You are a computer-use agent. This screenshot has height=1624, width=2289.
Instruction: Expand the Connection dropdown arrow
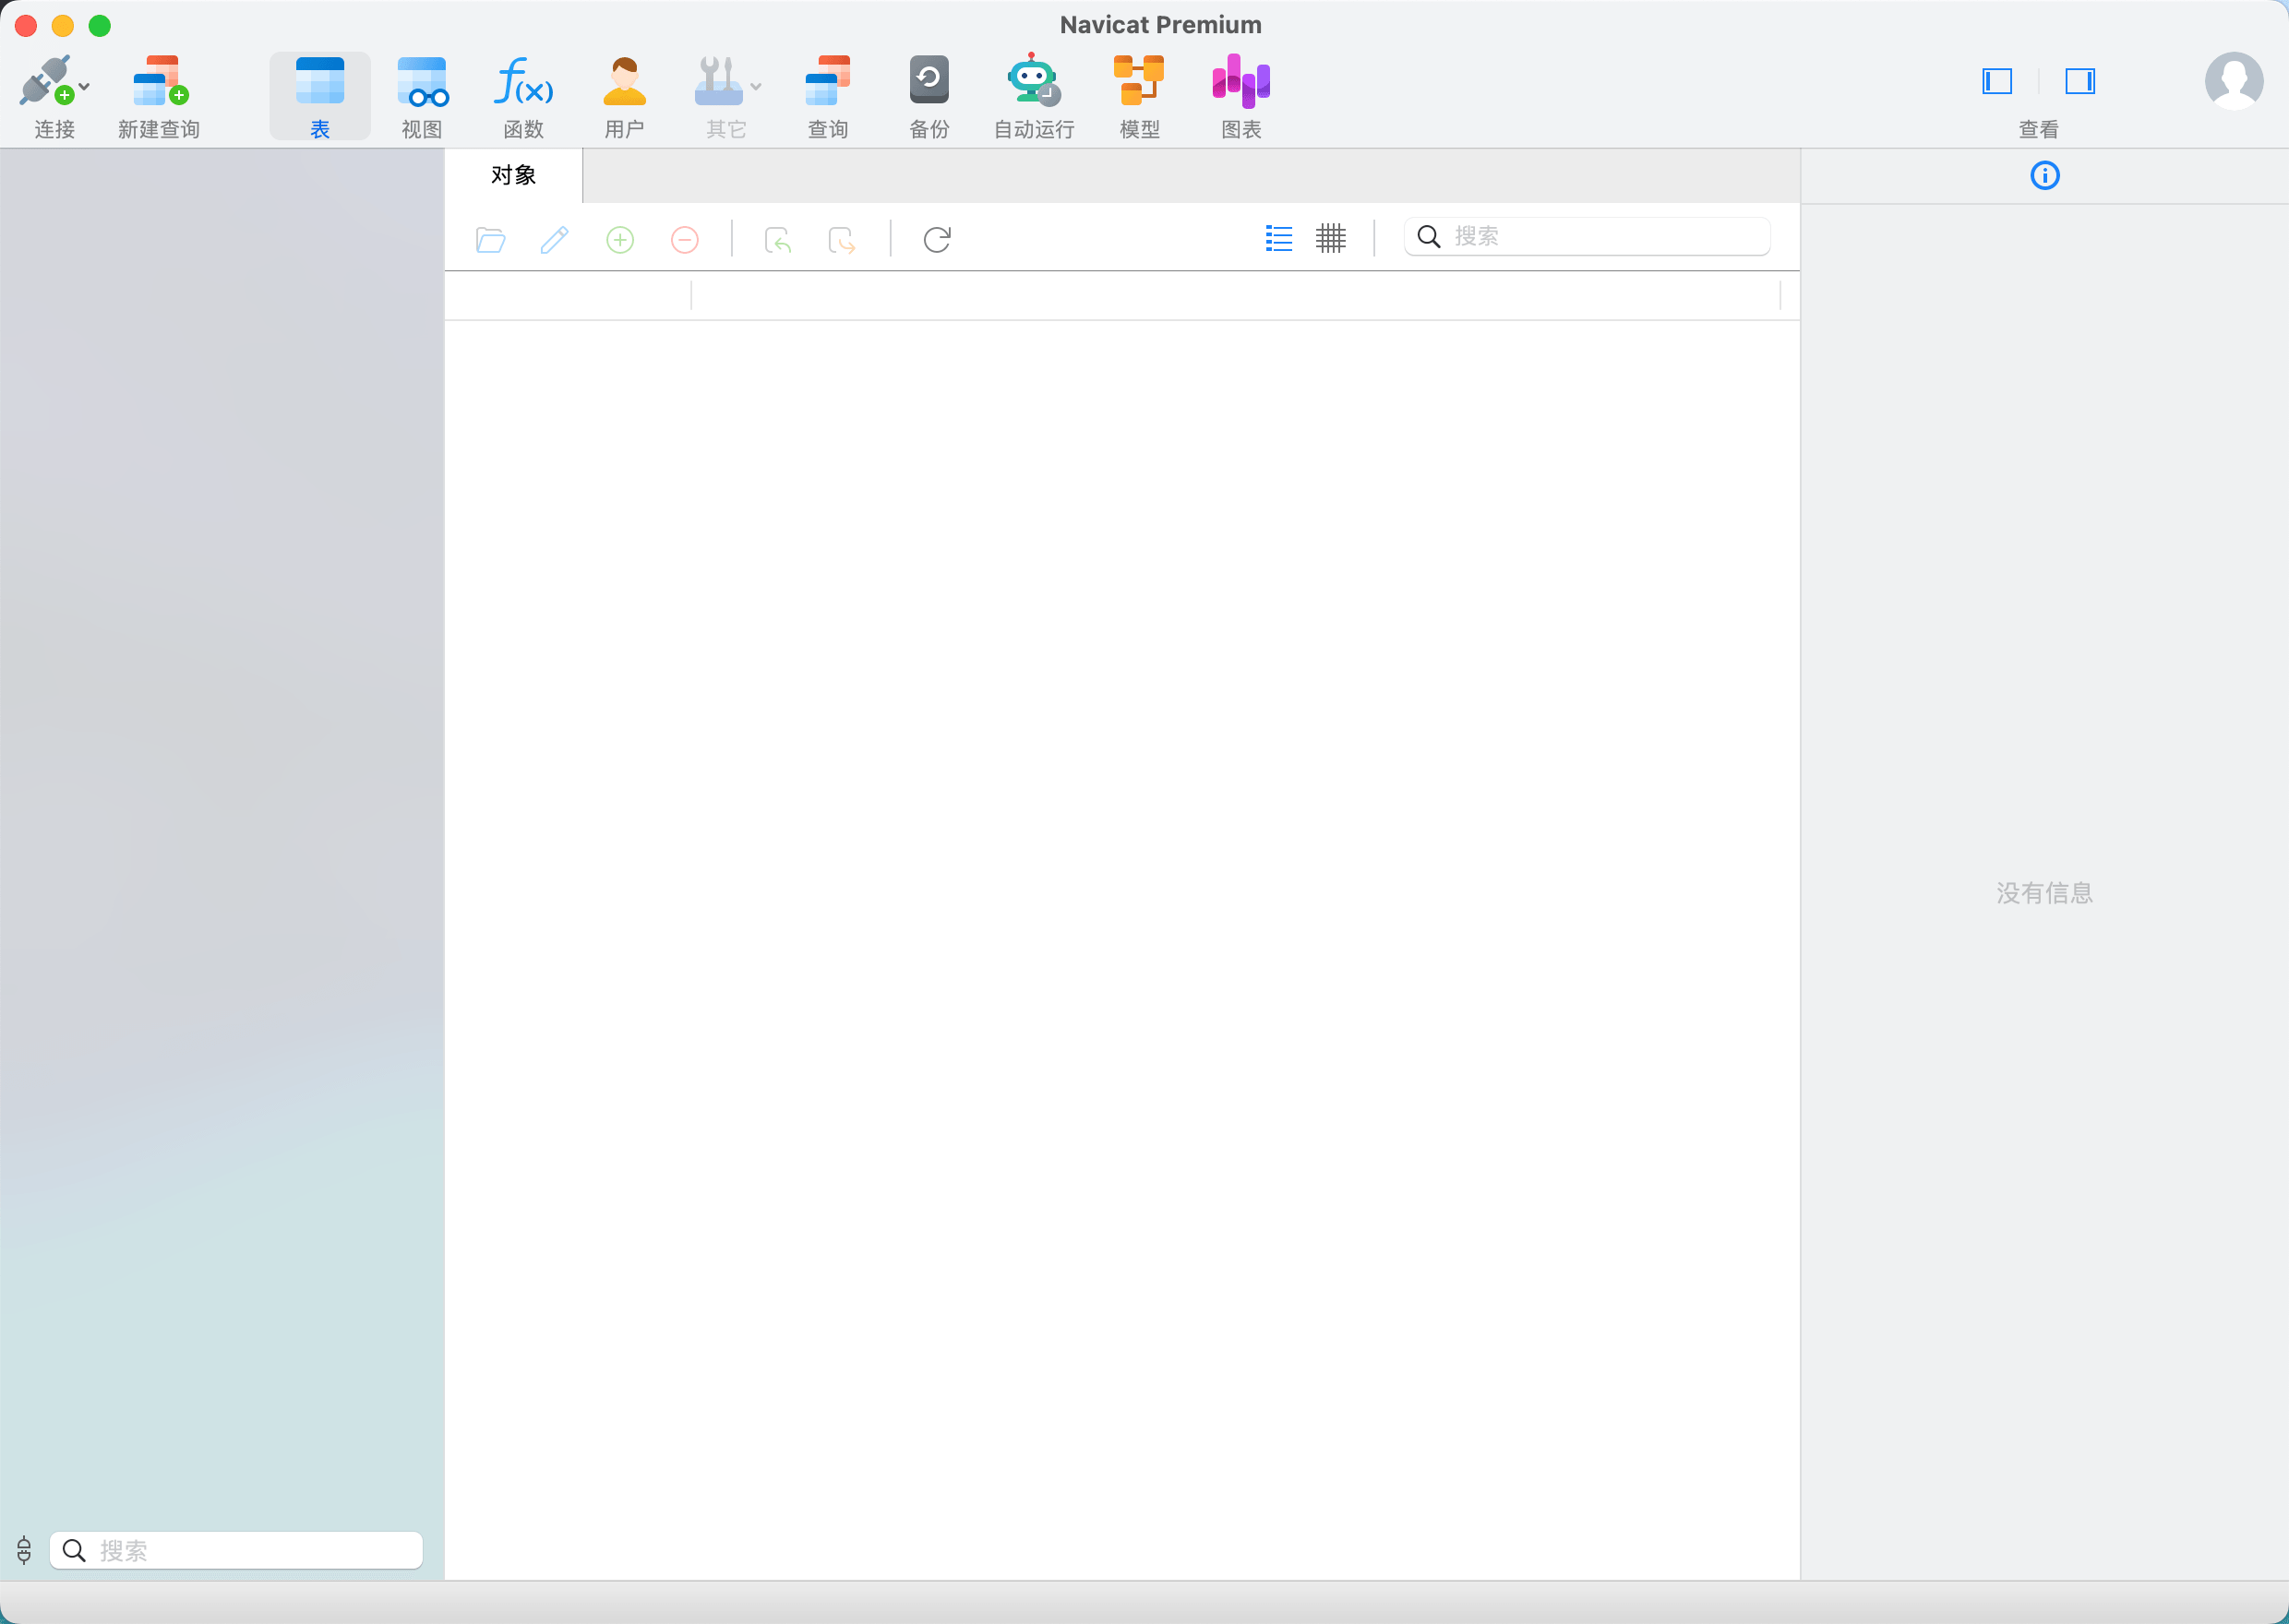pos(85,87)
